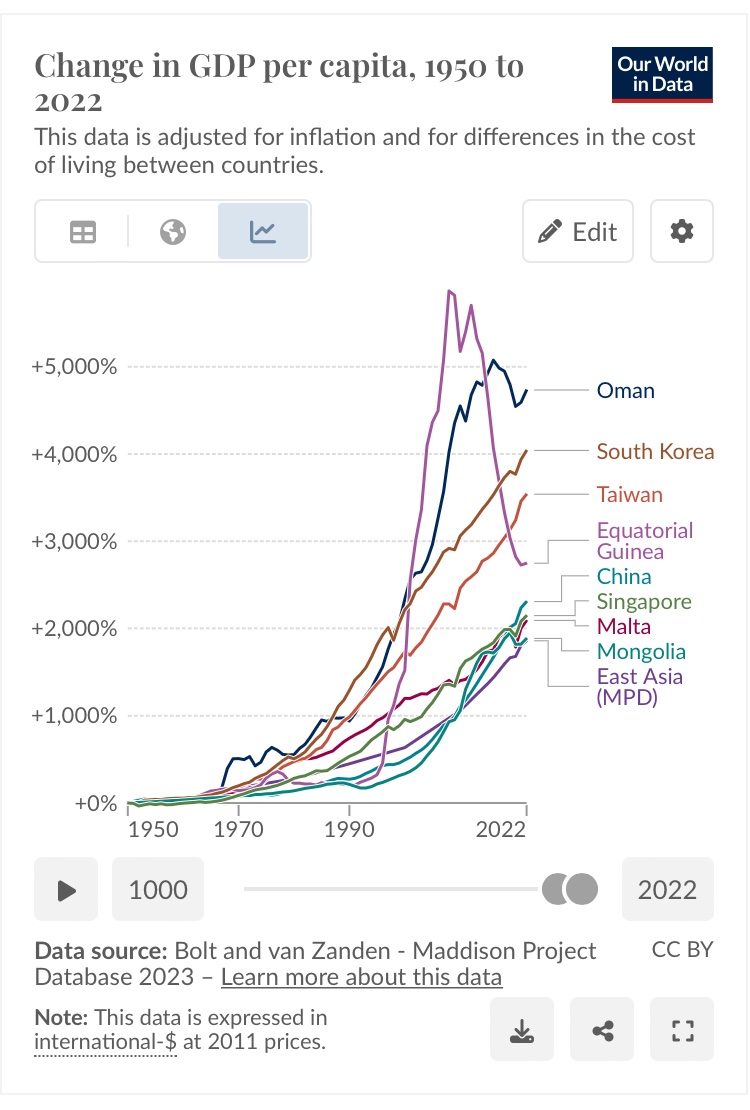This screenshot has height=1110, width=750.
Task: Click the 1970 x-axis label
Action: click(x=239, y=829)
